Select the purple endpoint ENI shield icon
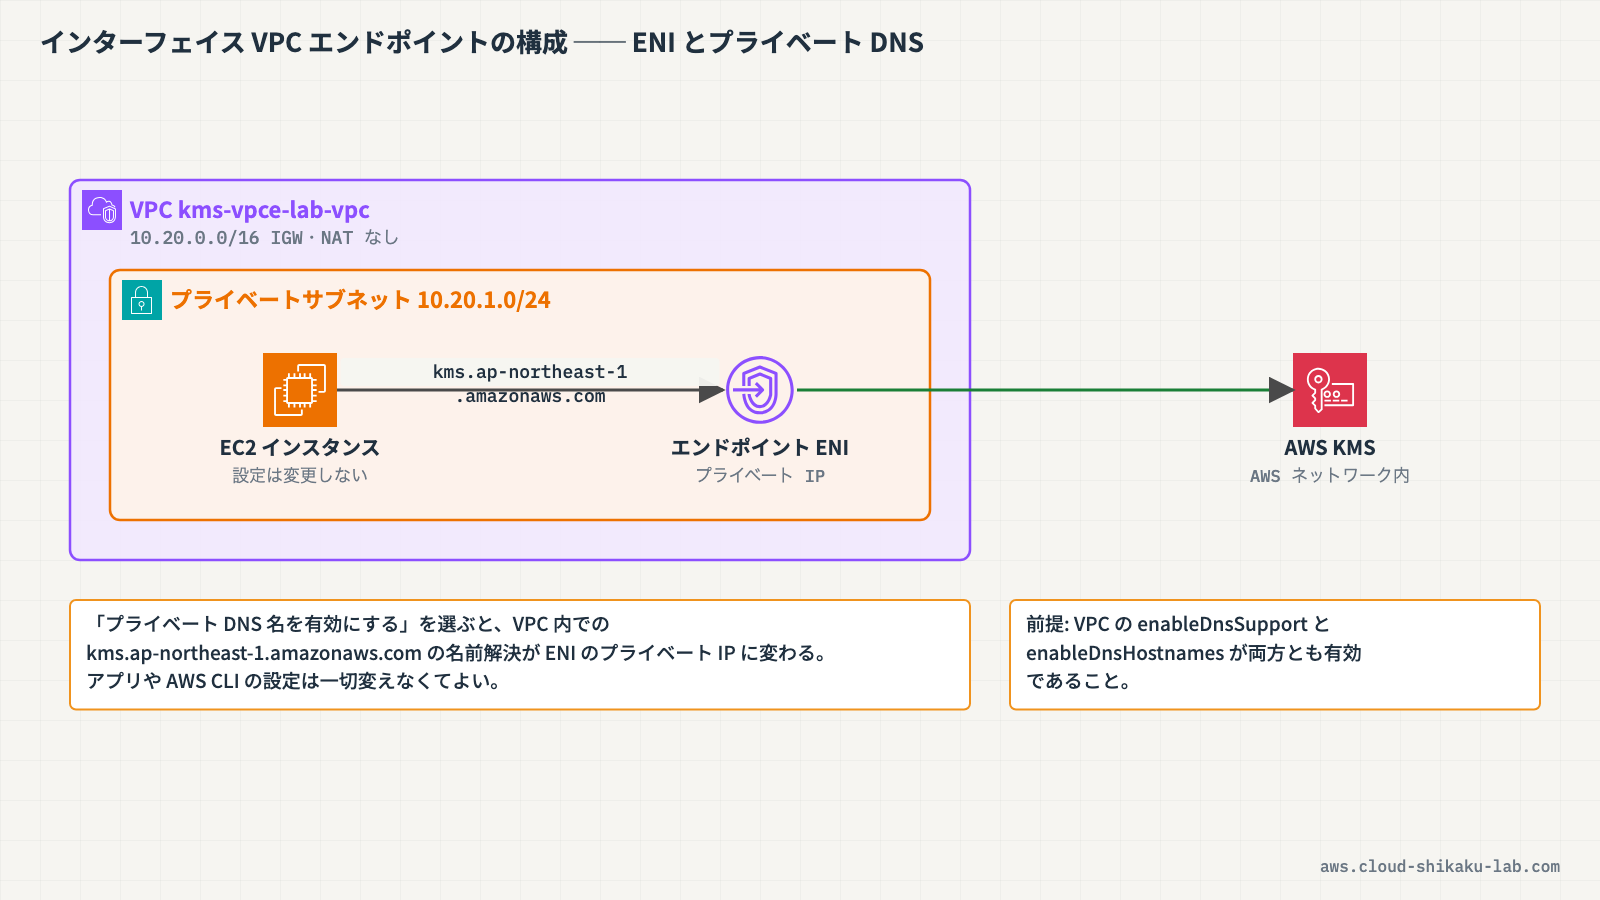The image size is (1600, 900). (x=760, y=390)
